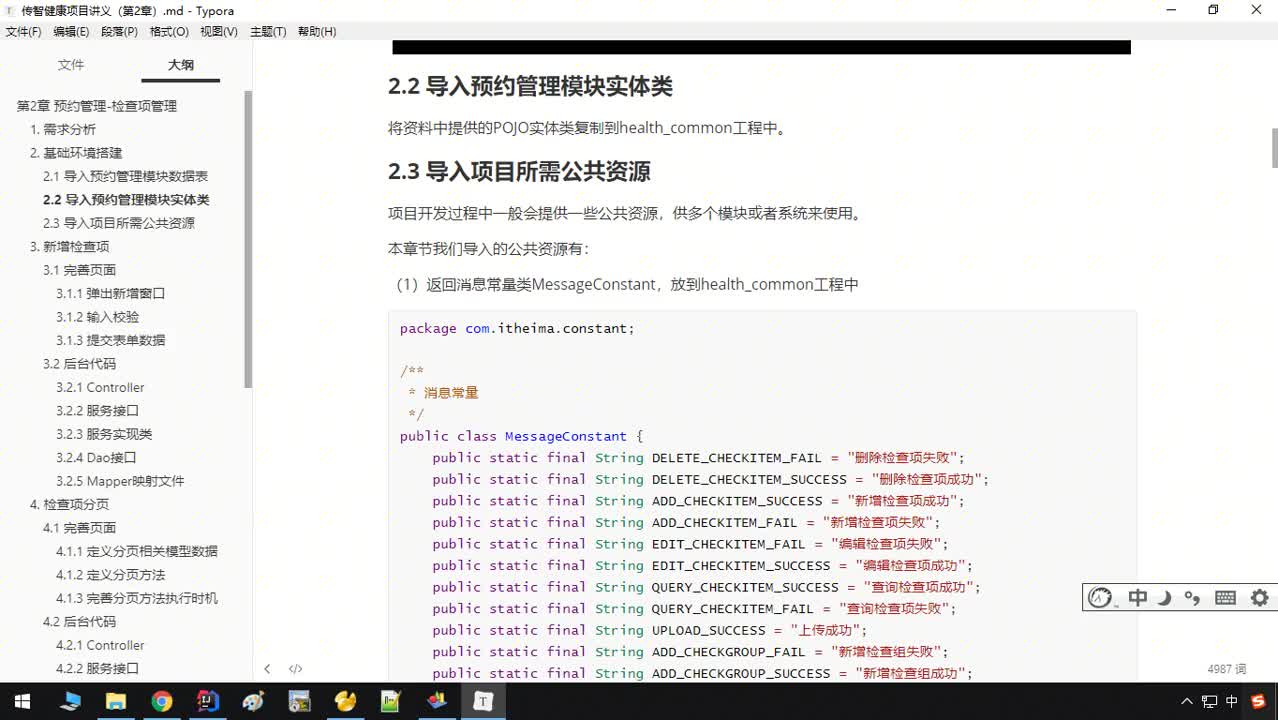Click Sogou IME logo on floating toolbar

[1100, 598]
